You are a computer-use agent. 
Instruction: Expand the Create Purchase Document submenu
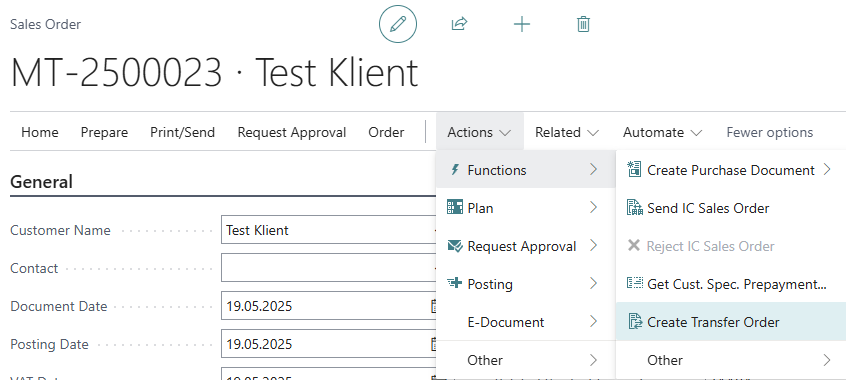point(731,170)
